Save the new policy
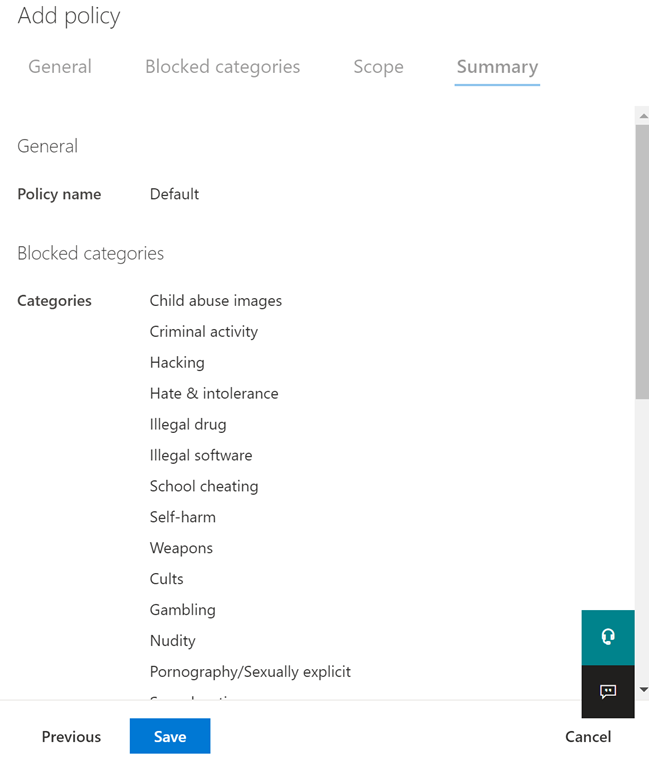 point(170,736)
